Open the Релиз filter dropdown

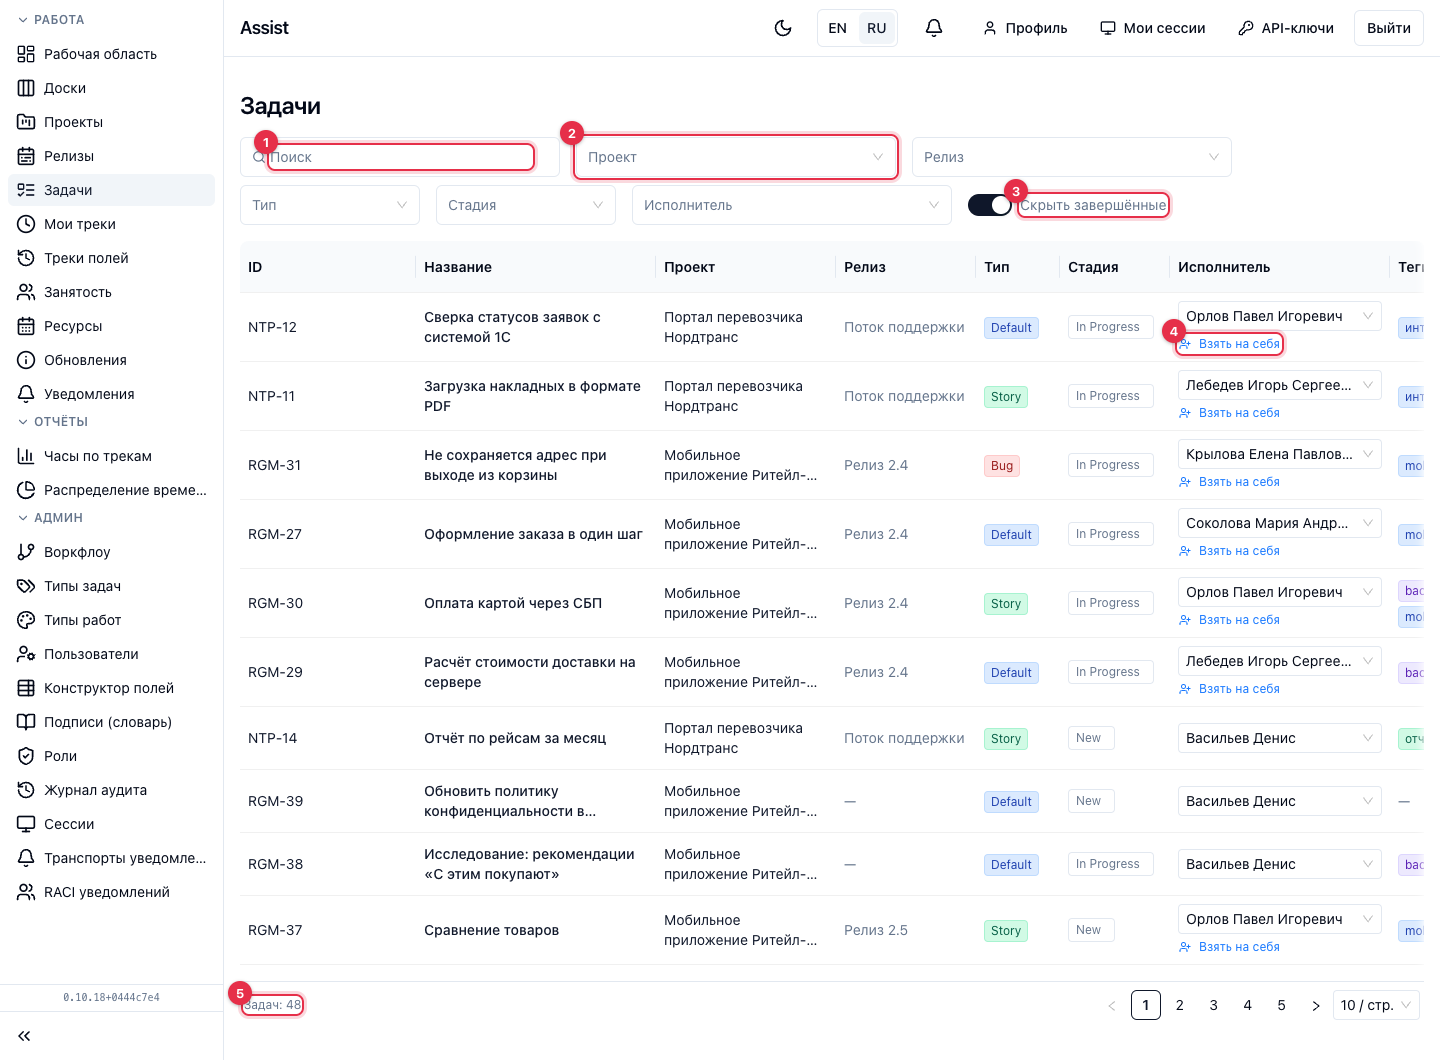click(x=1072, y=157)
